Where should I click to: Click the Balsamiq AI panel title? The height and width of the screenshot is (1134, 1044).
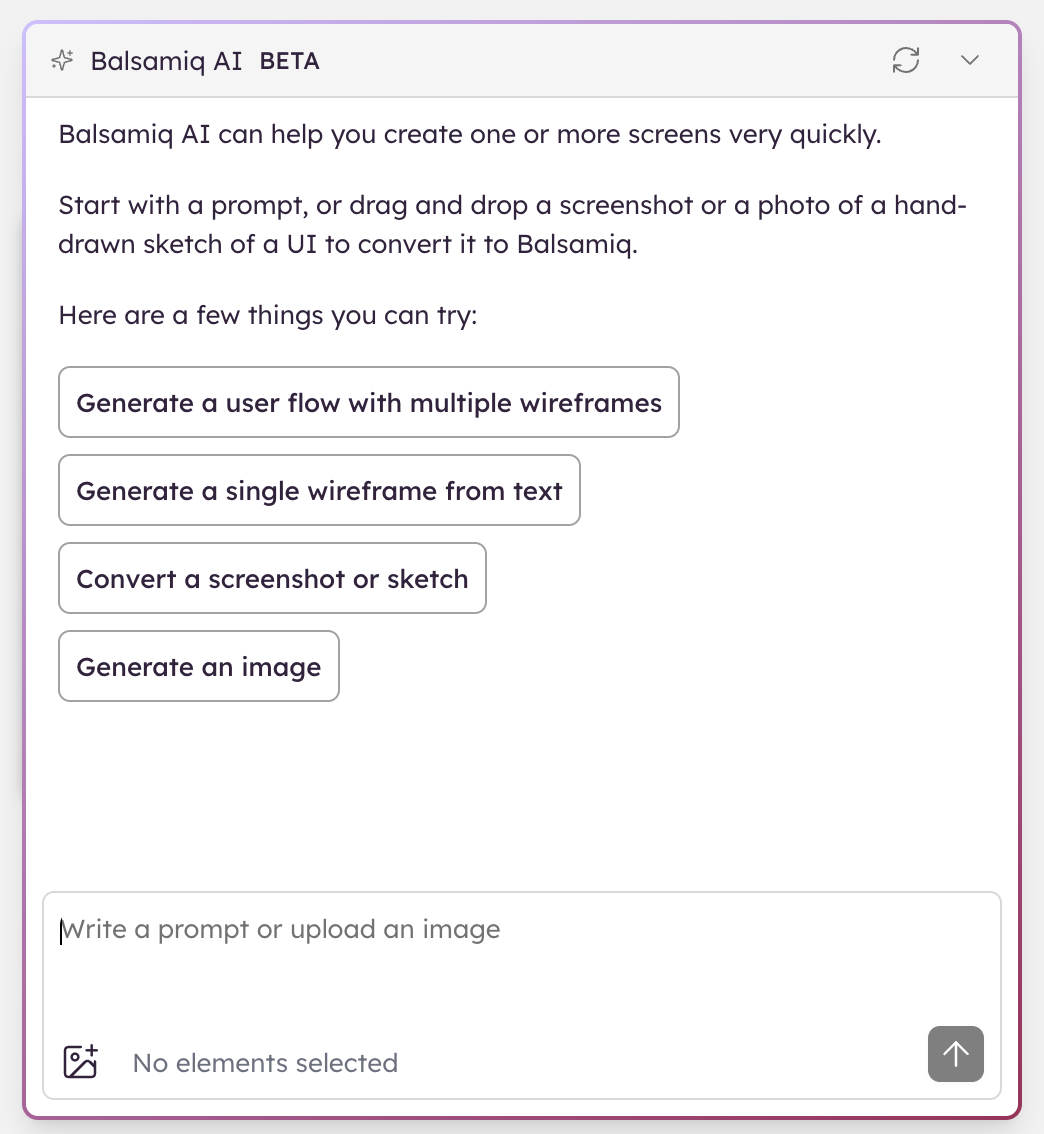click(x=166, y=61)
